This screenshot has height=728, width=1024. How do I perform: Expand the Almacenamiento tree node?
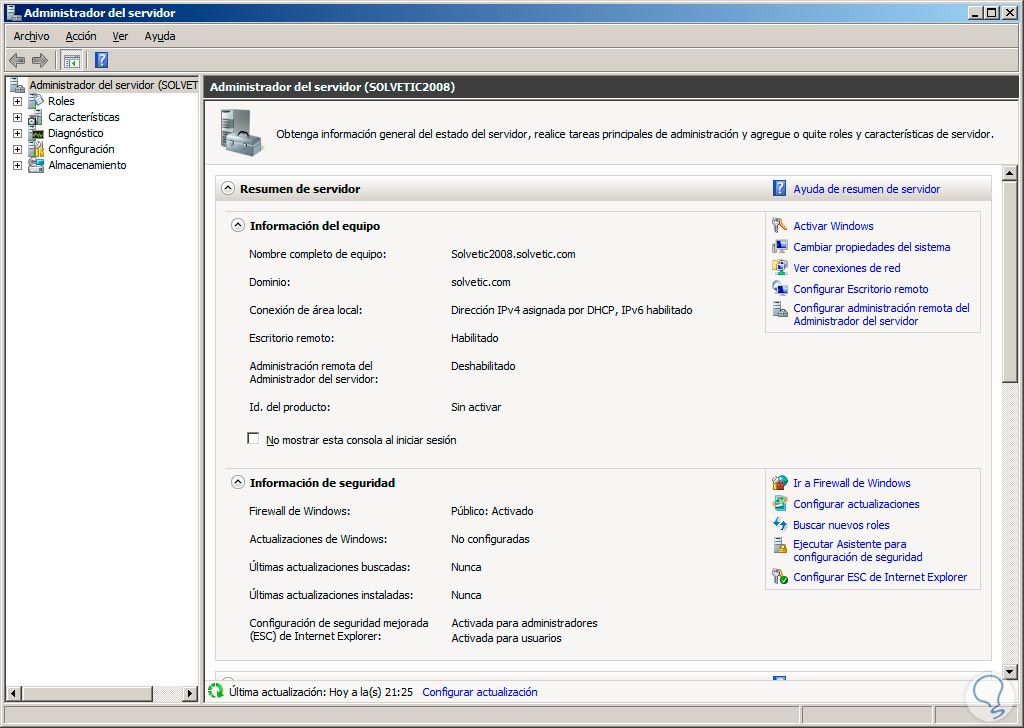[x=18, y=165]
